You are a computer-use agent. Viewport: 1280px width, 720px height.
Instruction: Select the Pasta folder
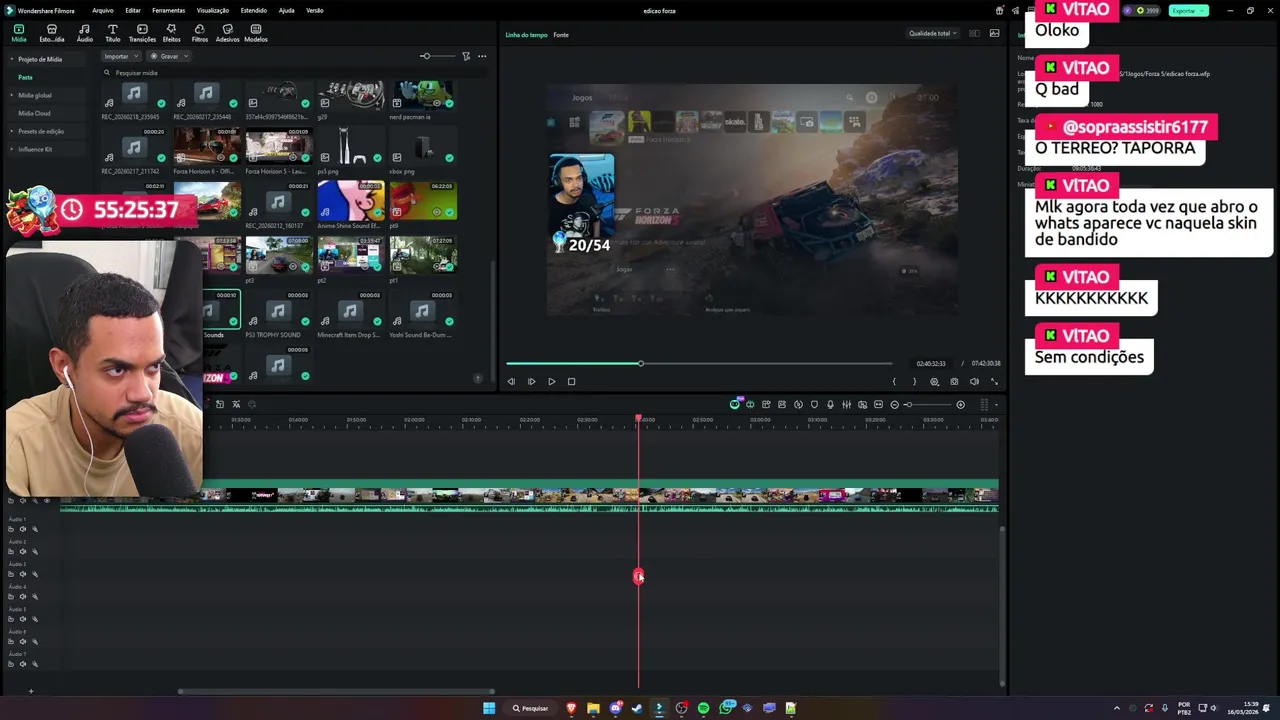[25, 77]
